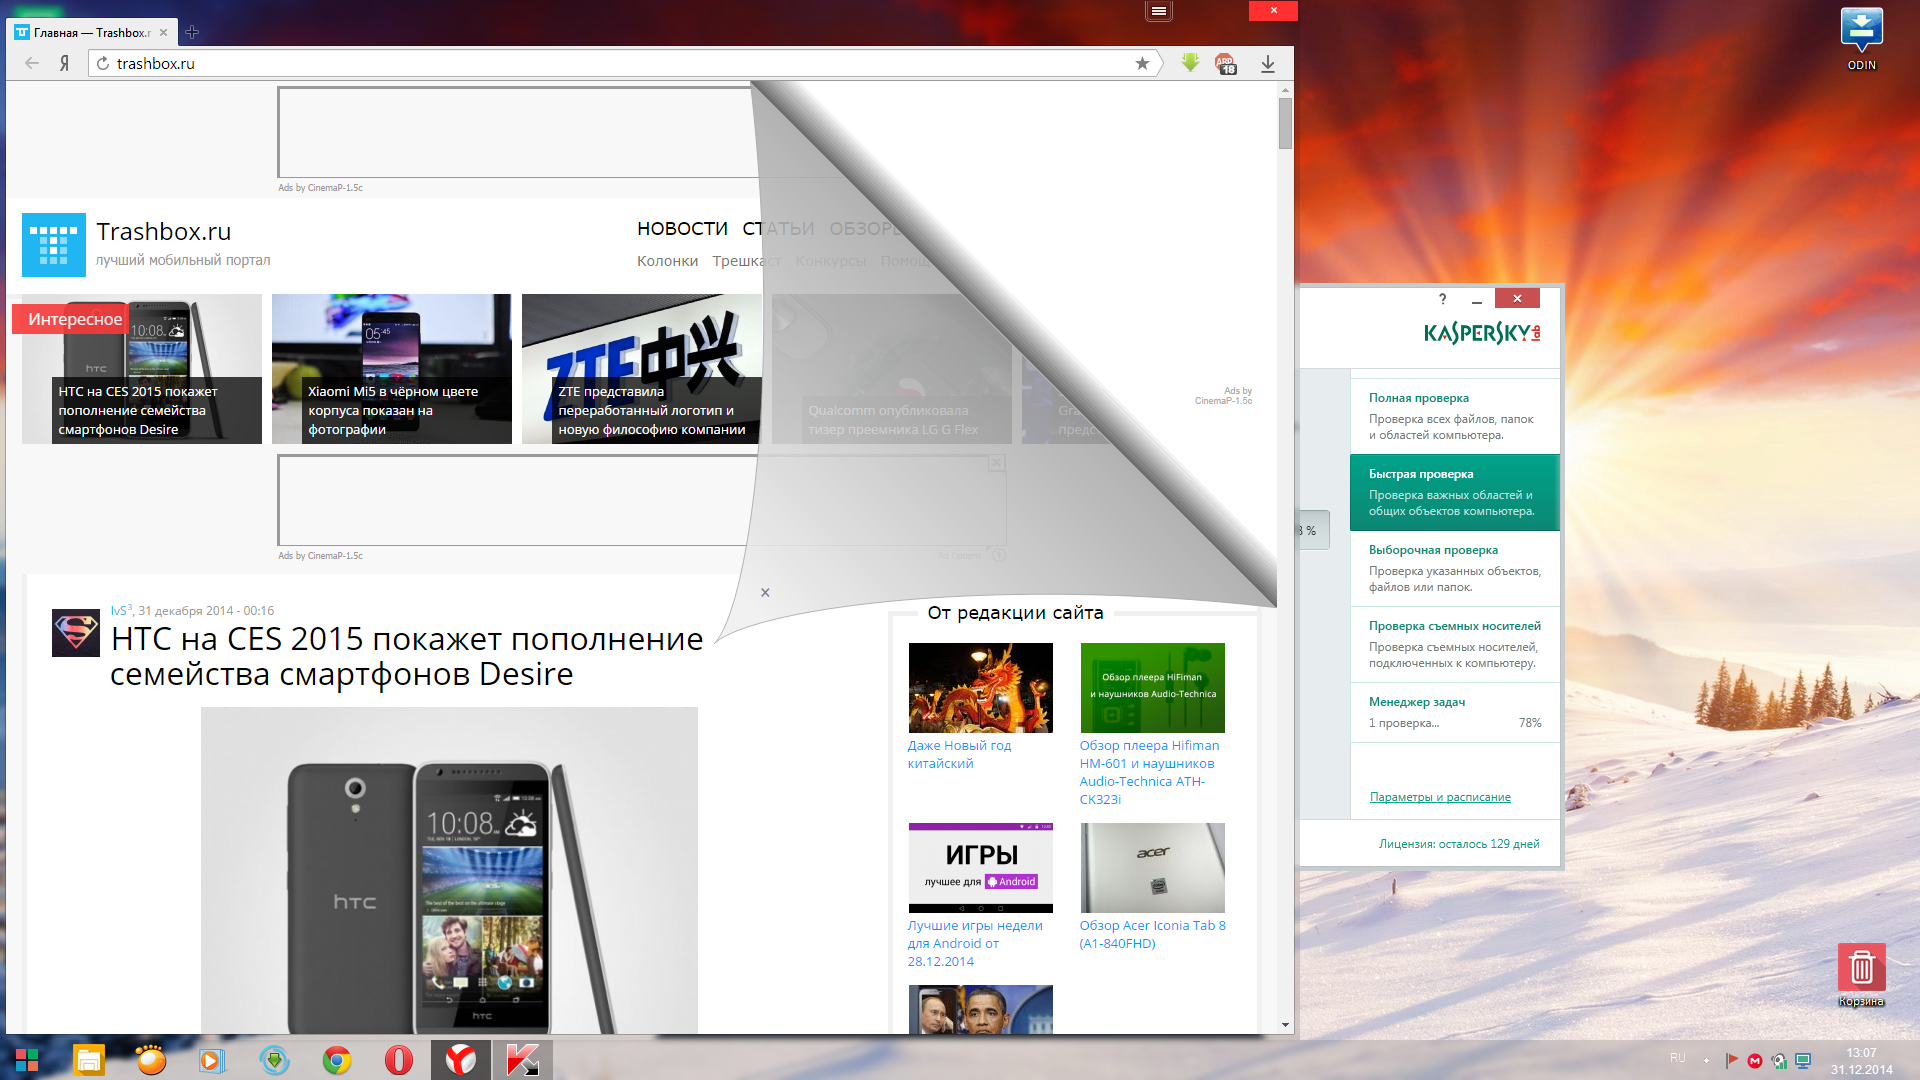Viewport: 1920px width, 1080px height.
Task: Reload the trashbox.ru page
Action: 103,63
